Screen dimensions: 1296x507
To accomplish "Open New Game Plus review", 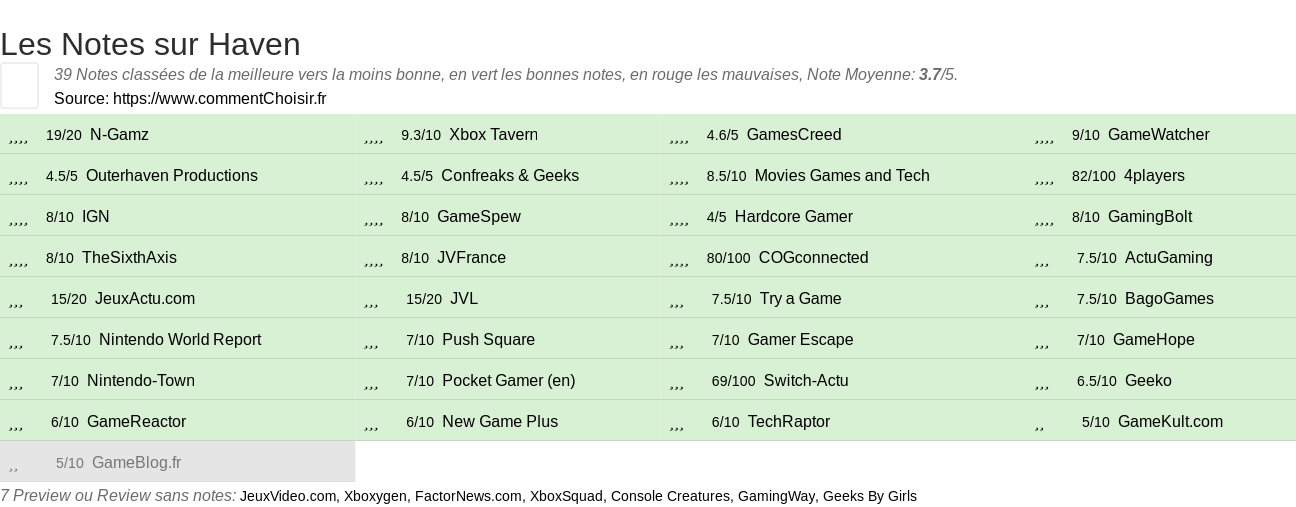I will [x=500, y=422].
